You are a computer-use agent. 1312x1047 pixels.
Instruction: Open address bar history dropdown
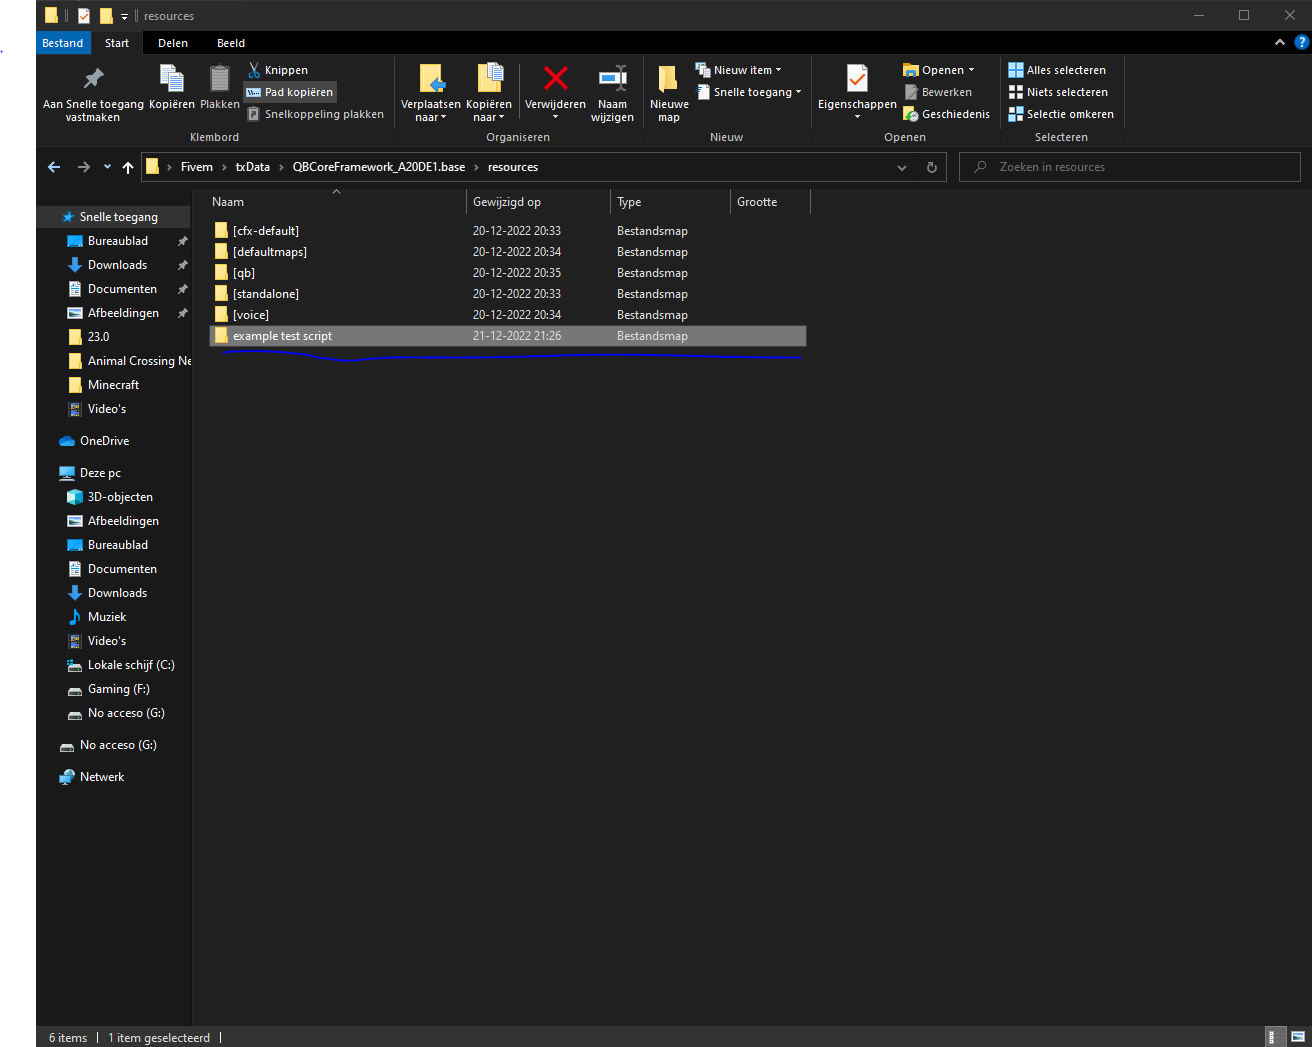point(902,167)
